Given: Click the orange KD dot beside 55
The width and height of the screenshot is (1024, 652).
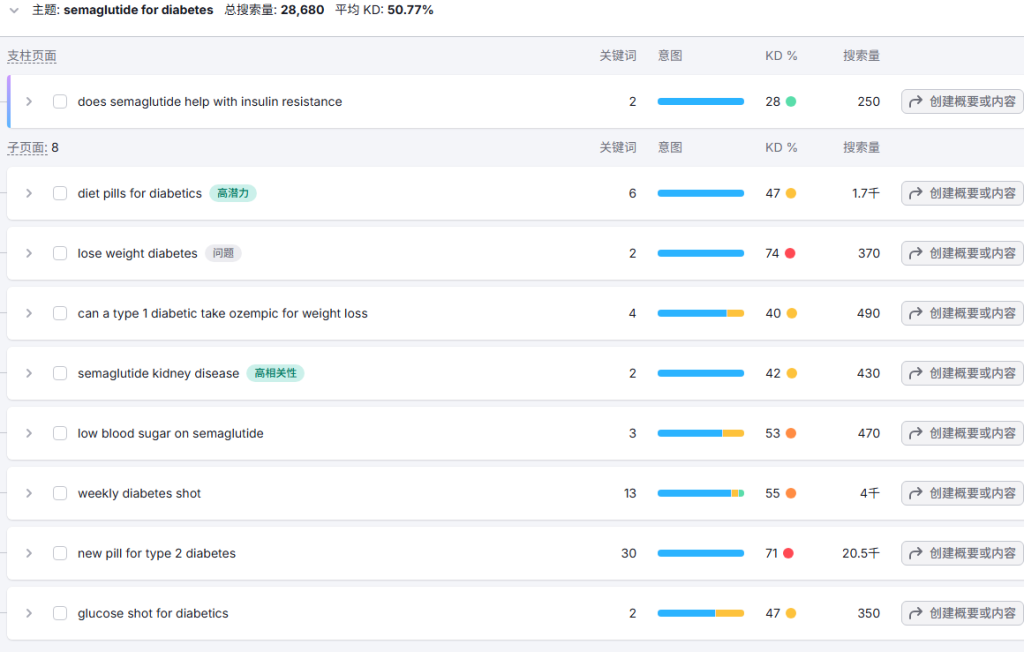Looking at the screenshot, I should (791, 493).
